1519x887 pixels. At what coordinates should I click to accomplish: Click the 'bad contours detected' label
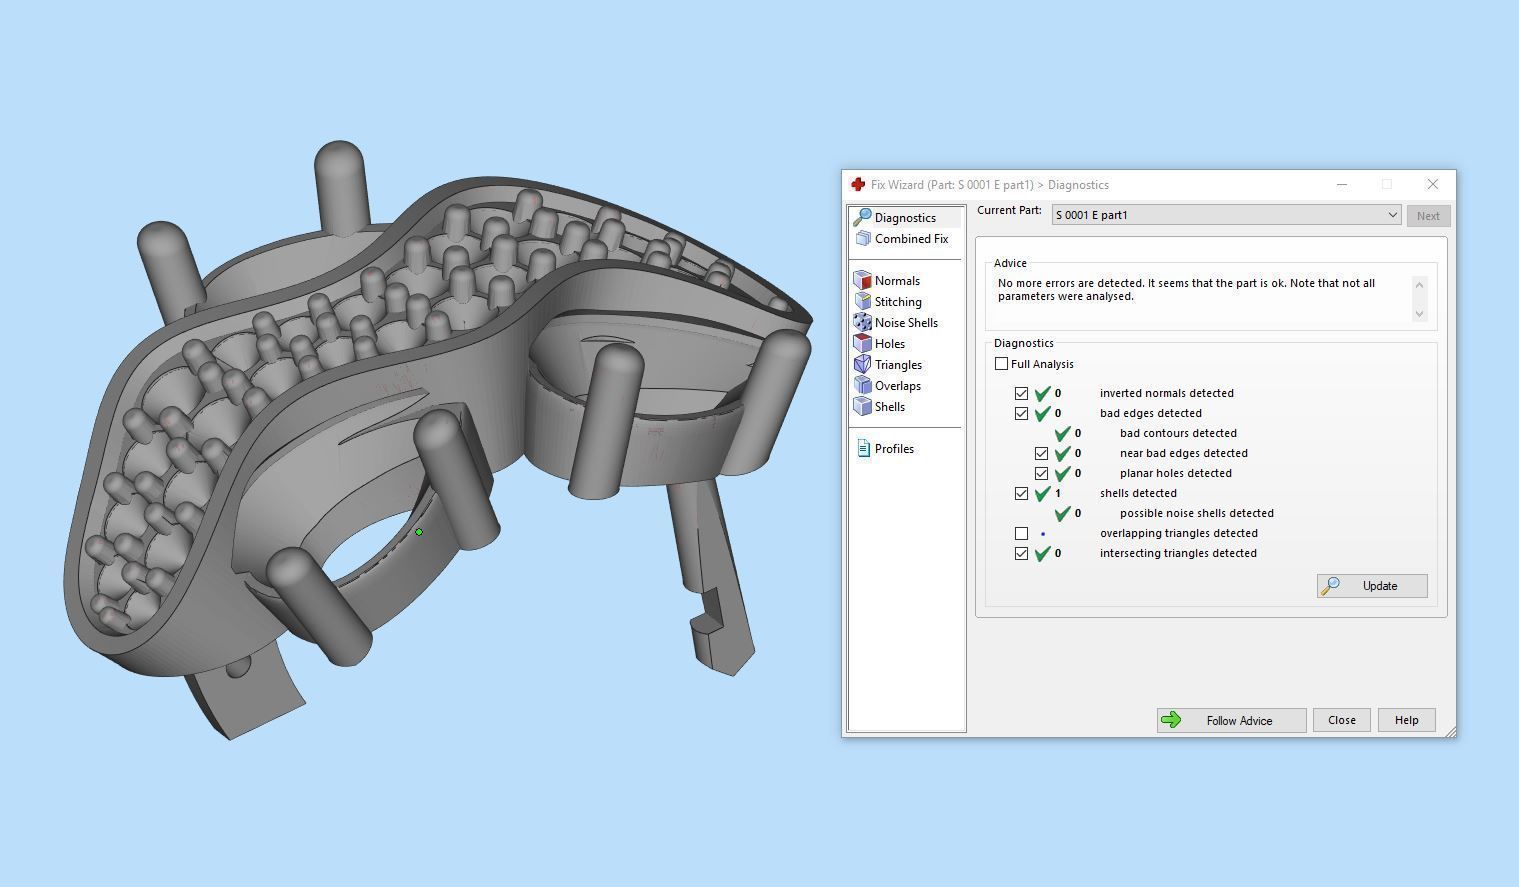coord(1178,433)
